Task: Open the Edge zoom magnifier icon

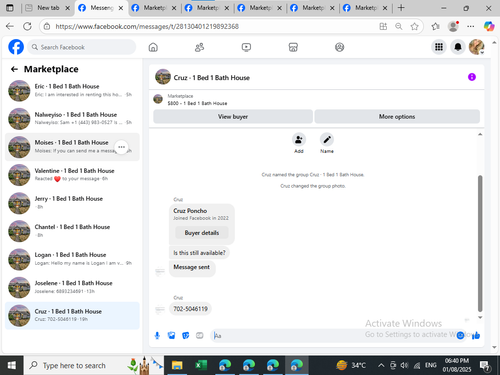Action: tap(399, 26)
